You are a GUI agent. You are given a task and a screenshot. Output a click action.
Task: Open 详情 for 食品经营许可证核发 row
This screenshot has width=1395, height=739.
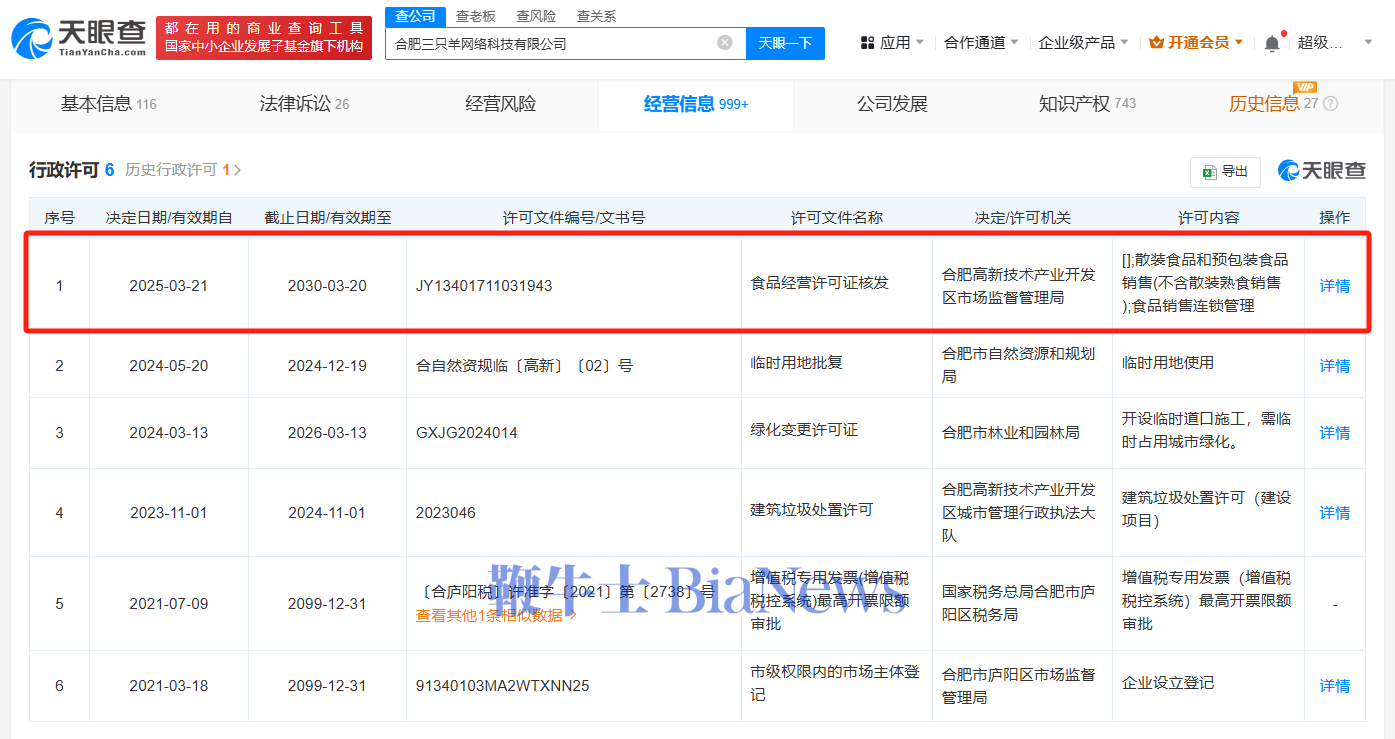tap(1335, 286)
